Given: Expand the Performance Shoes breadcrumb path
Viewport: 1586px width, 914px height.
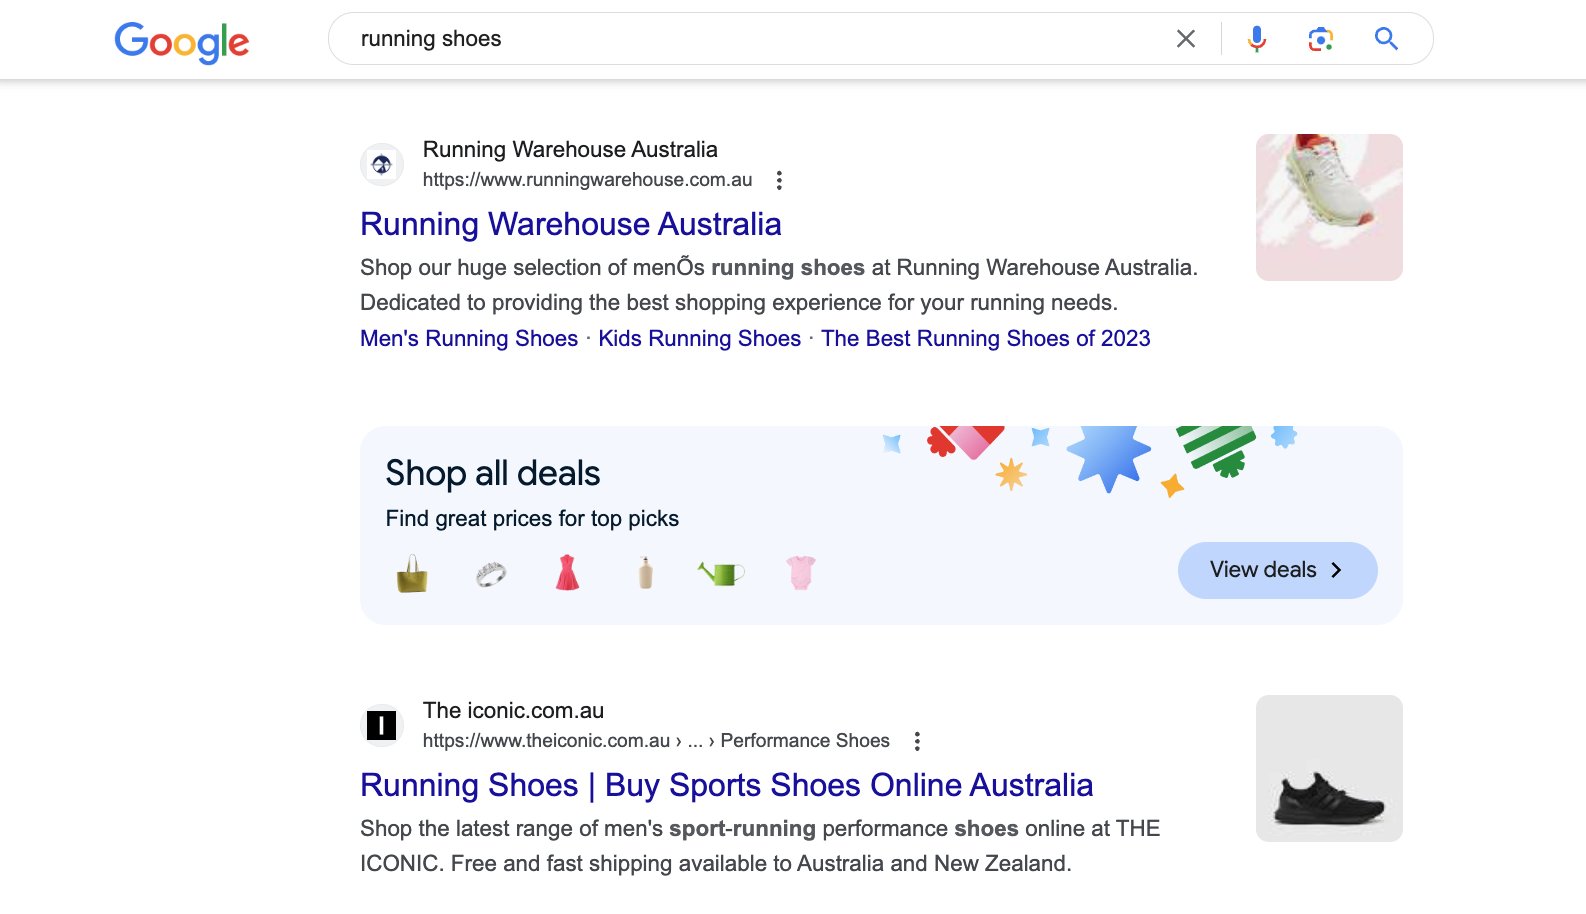Looking at the screenshot, I should click(x=697, y=741).
